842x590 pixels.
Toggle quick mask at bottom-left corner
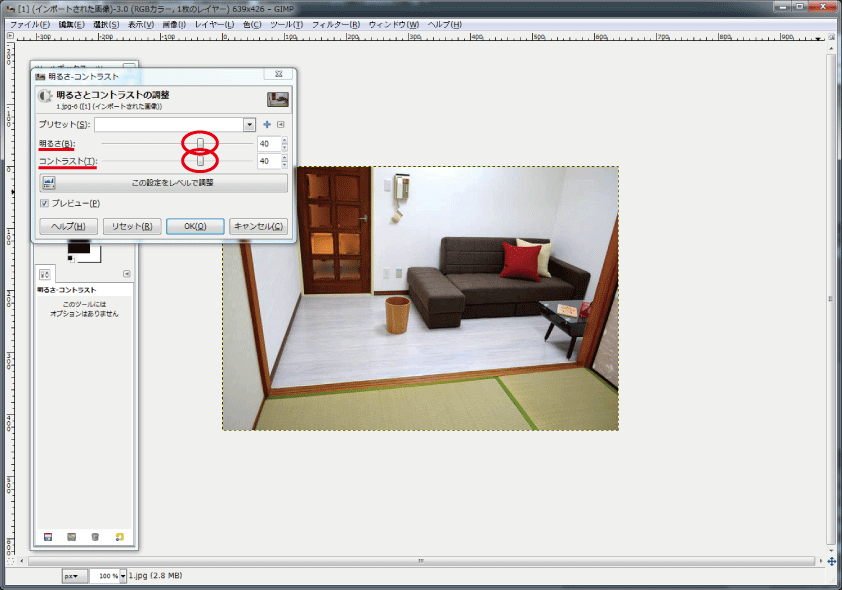(x=10, y=561)
